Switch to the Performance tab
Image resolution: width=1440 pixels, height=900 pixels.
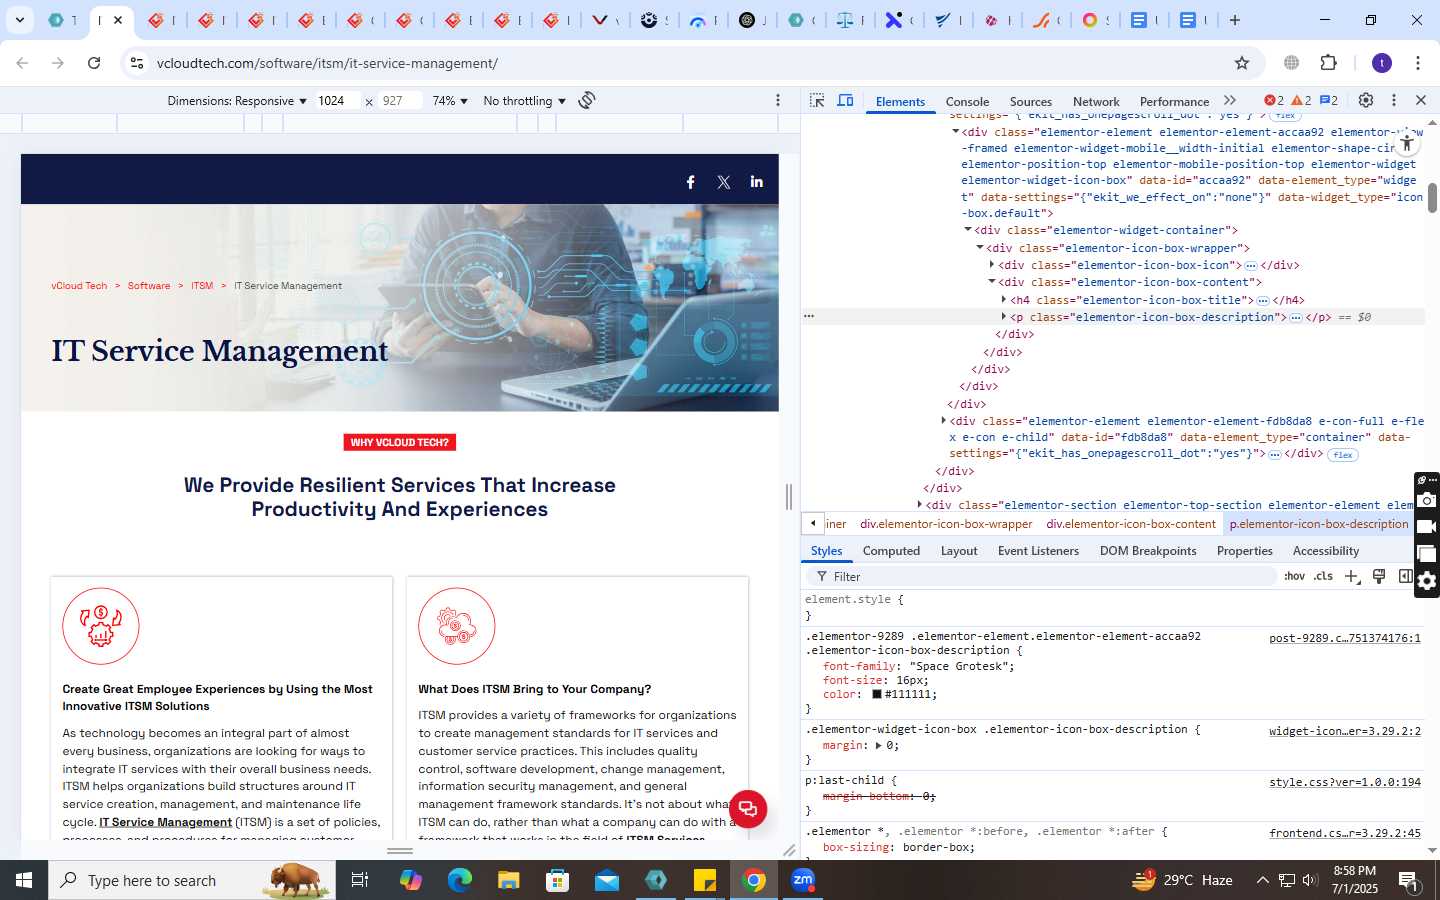click(1174, 102)
